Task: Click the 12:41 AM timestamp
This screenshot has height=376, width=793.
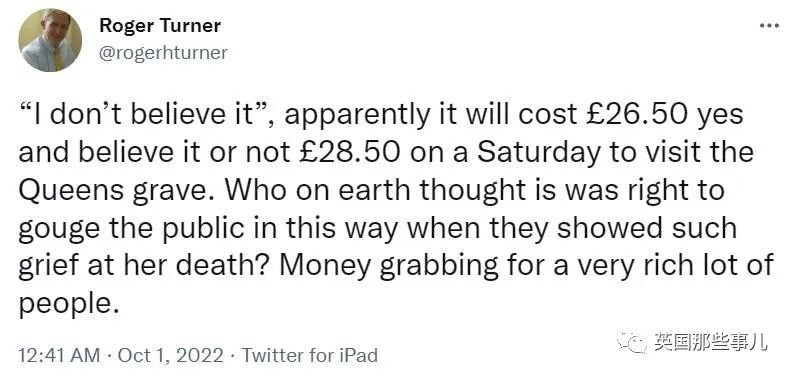Action: (59, 355)
